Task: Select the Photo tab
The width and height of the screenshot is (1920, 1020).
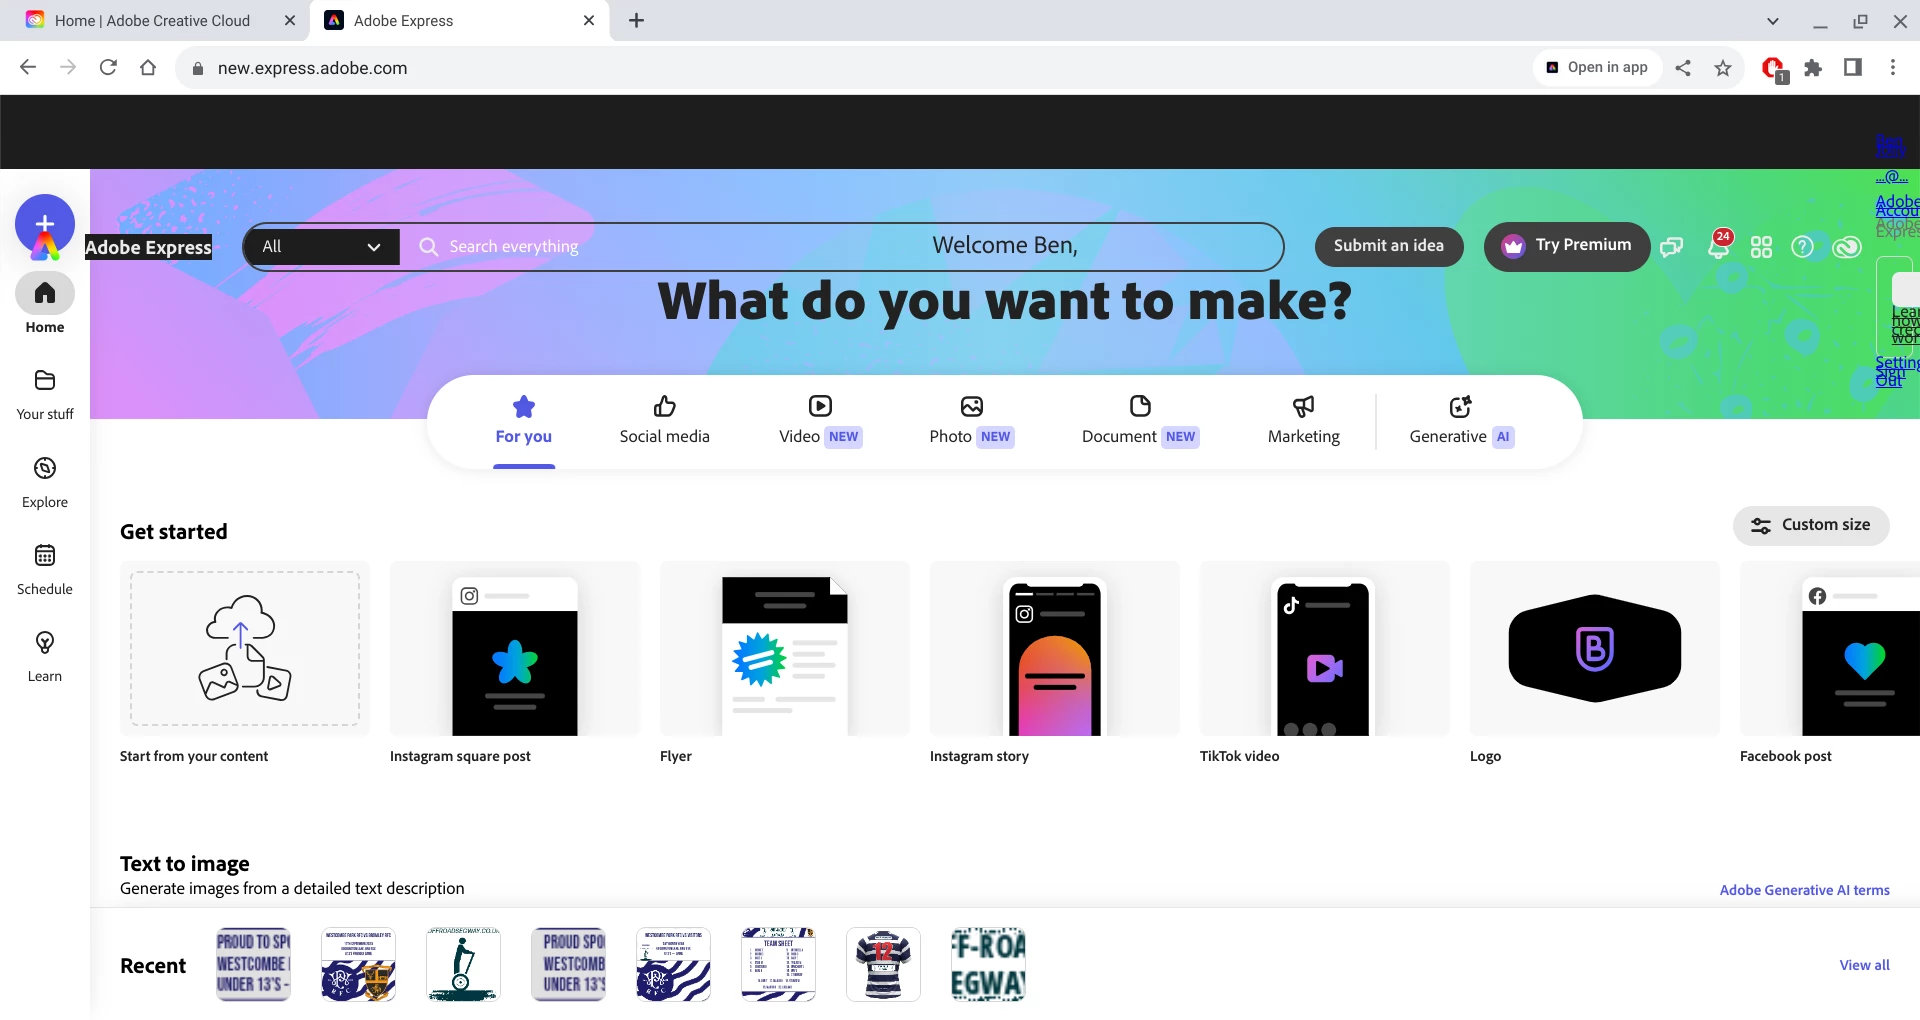Action: click(972, 420)
